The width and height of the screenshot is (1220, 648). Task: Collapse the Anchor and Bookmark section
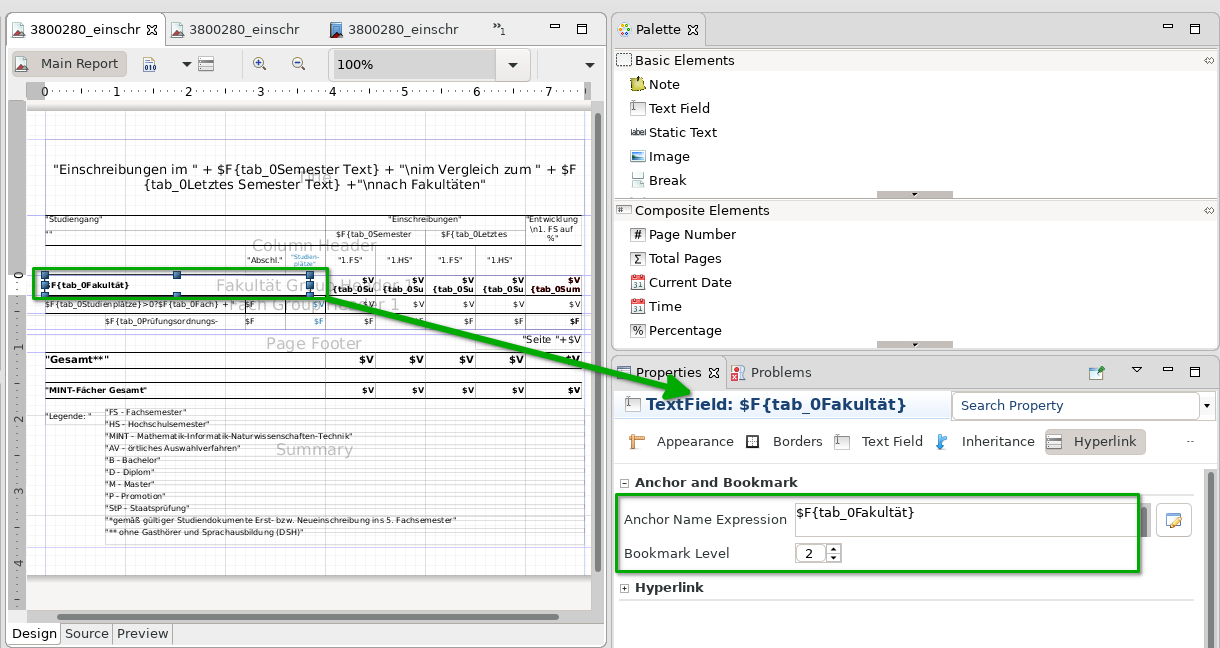pyautogui.click(x=625, y=482)
